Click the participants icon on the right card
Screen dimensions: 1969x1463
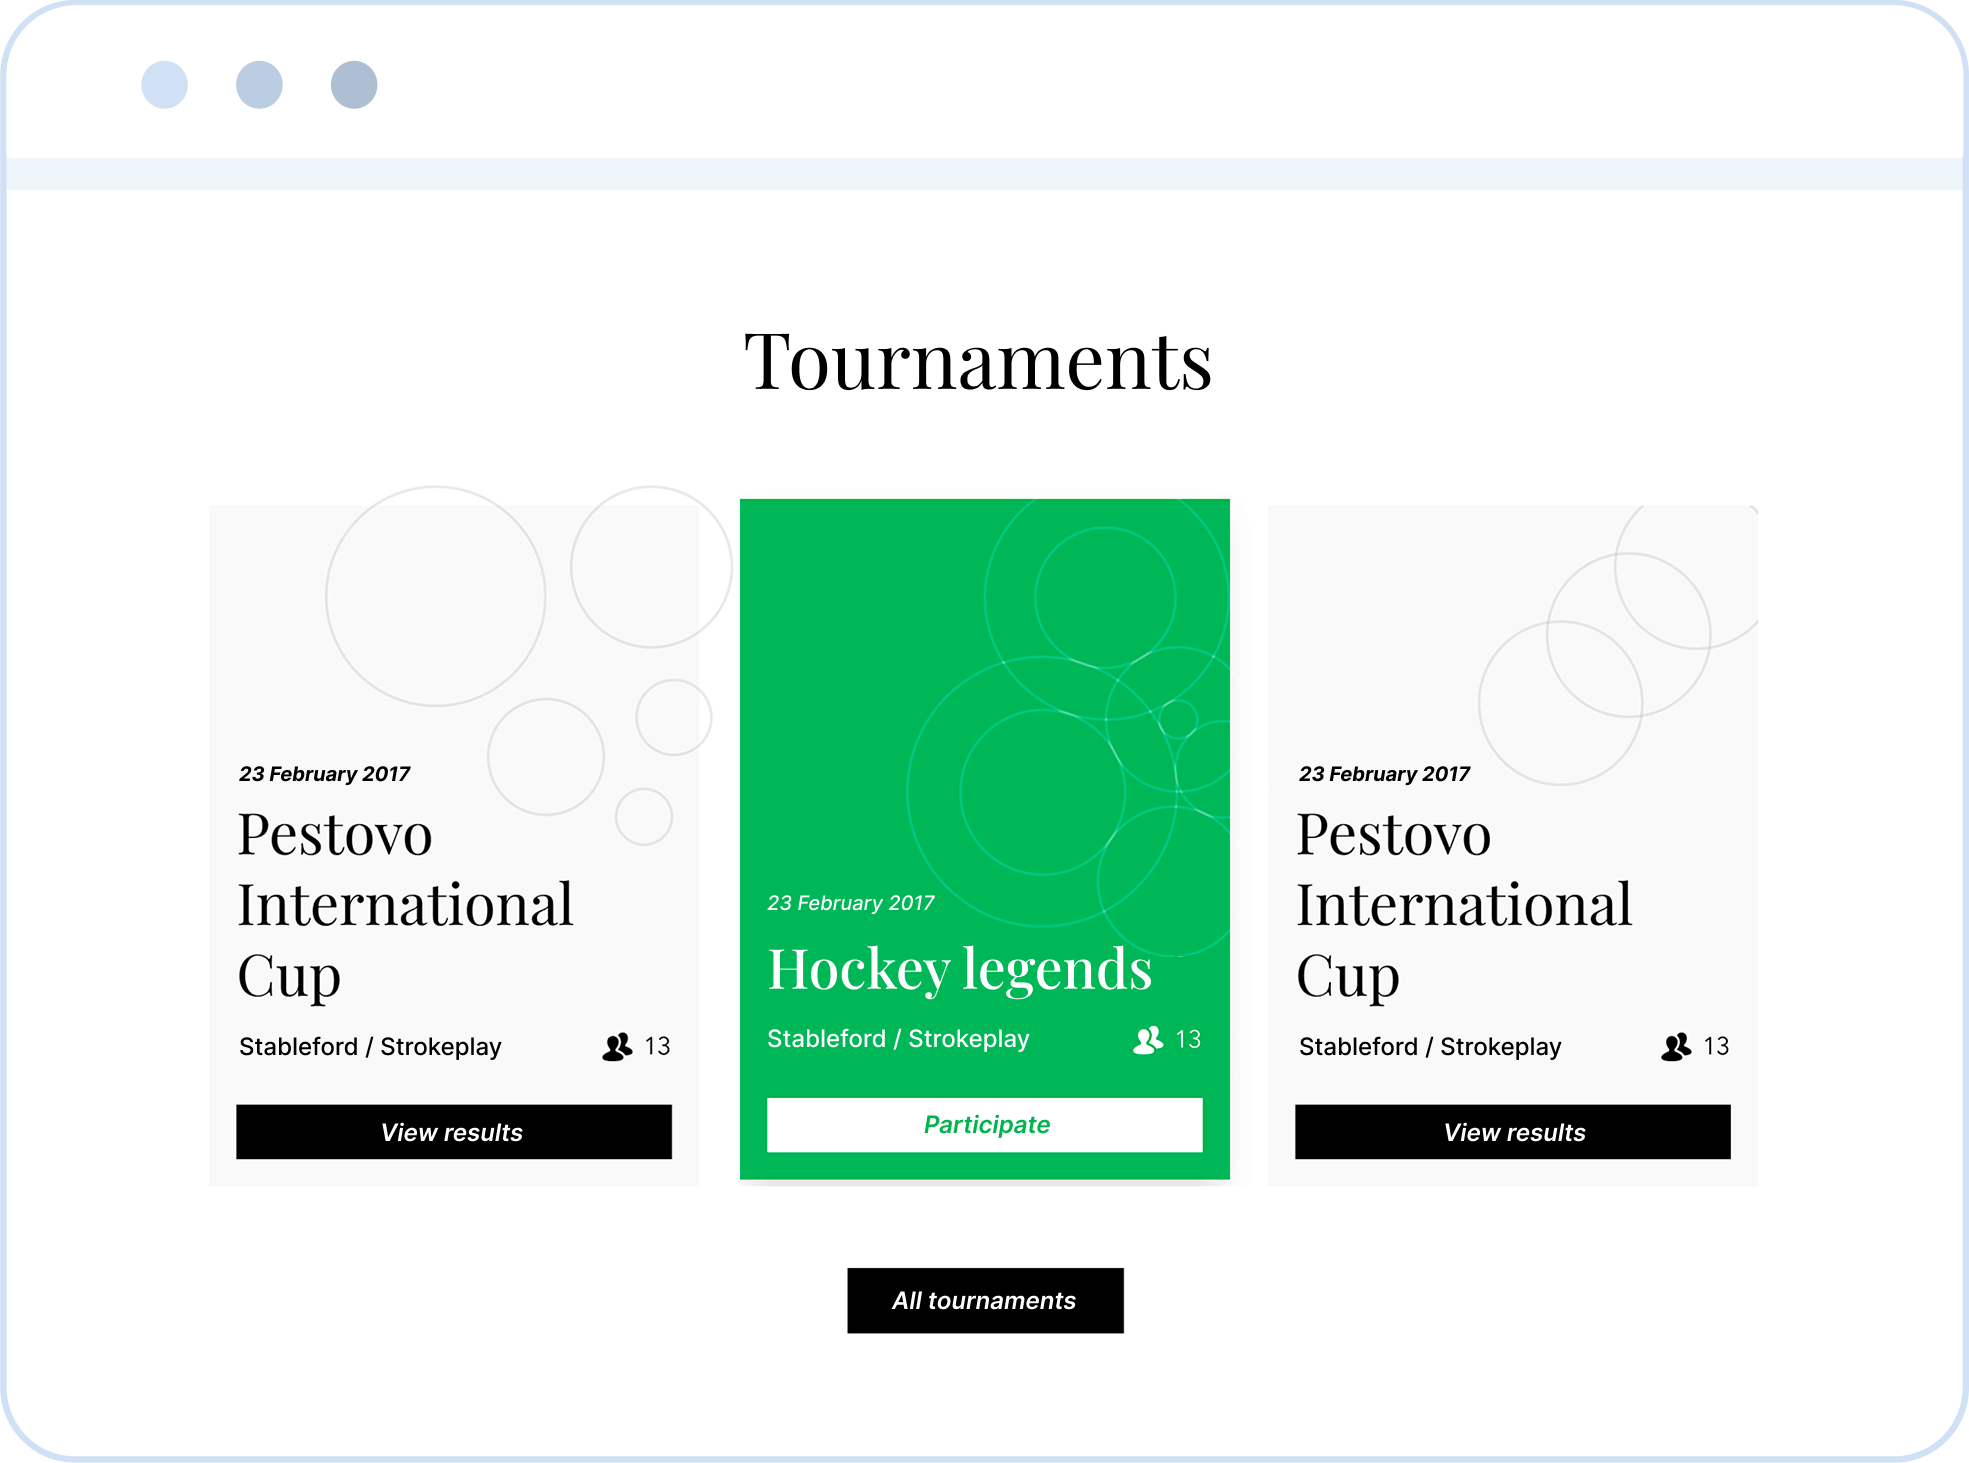pos(1677,1047)
